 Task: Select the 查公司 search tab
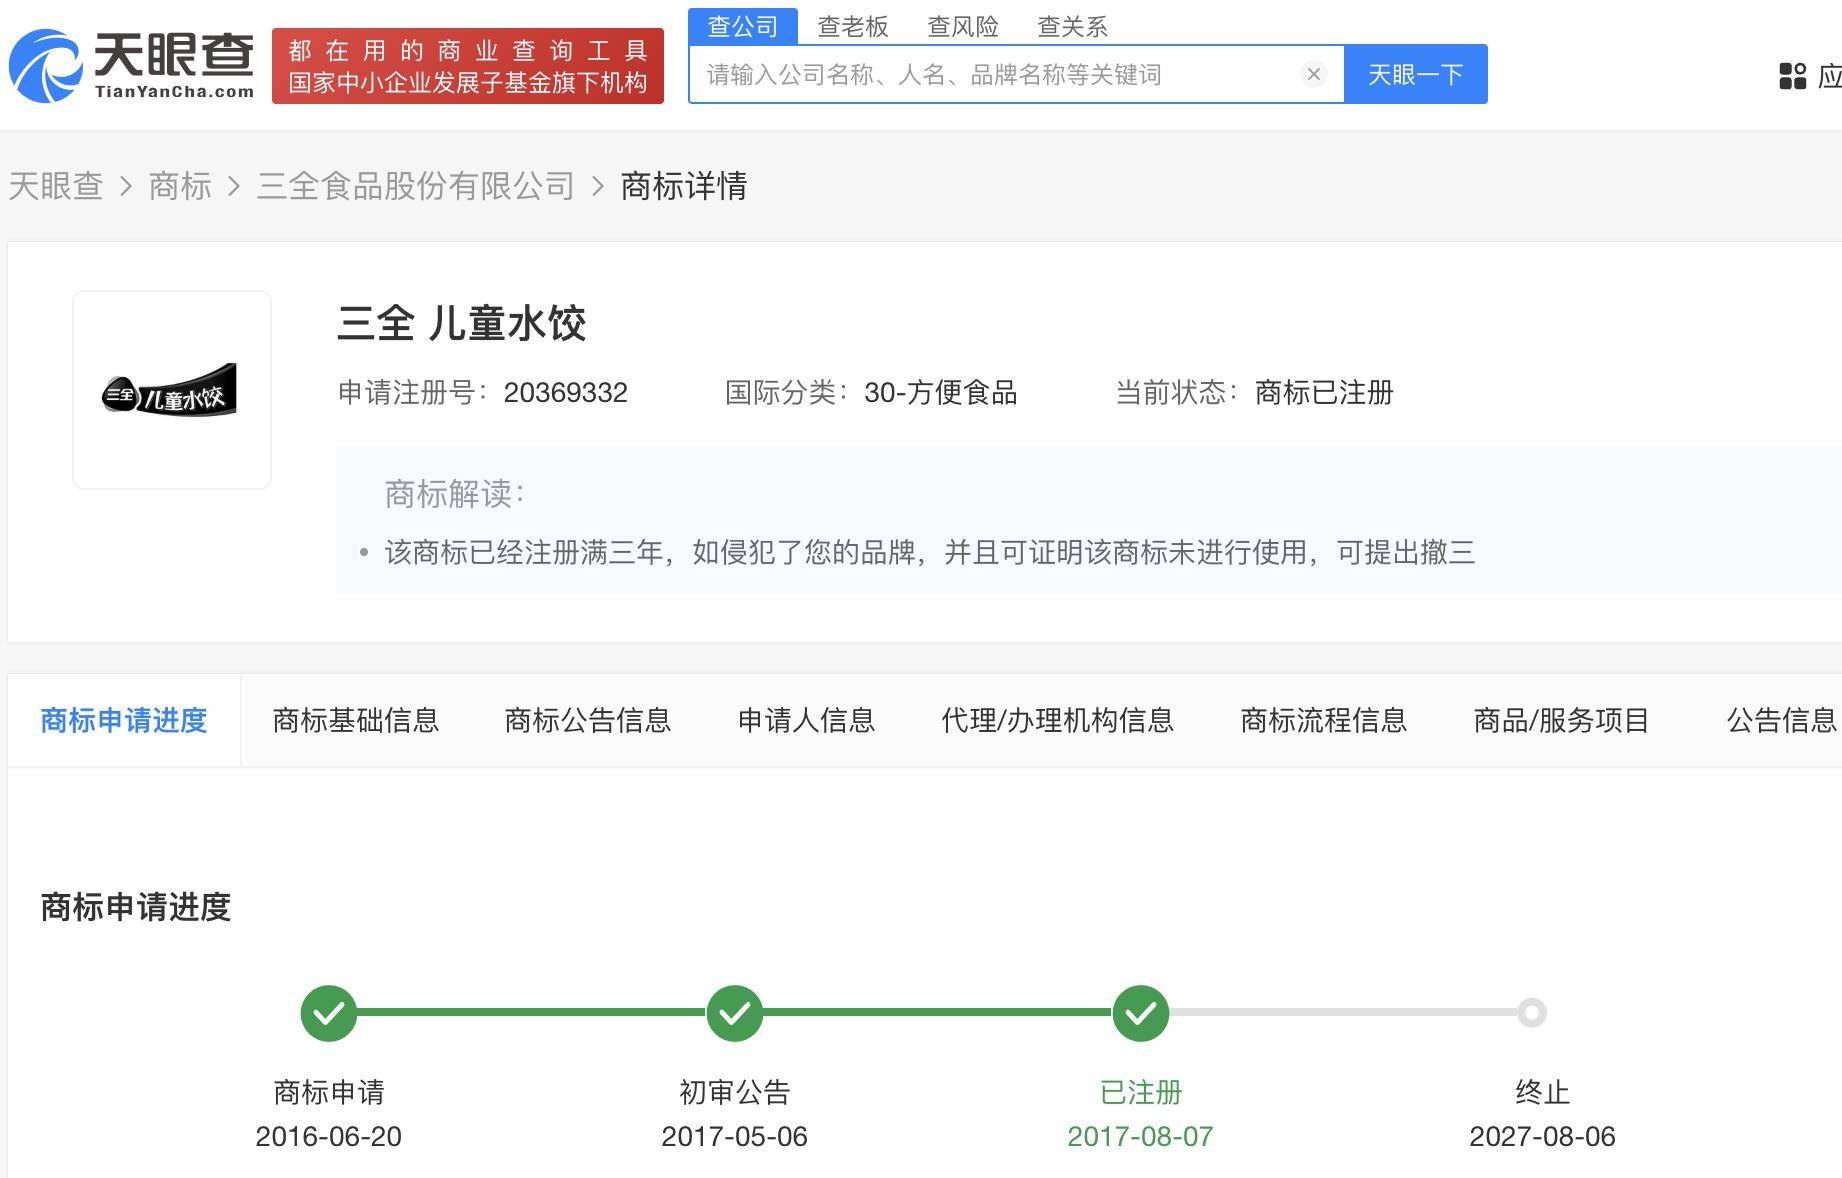(743, 26)
